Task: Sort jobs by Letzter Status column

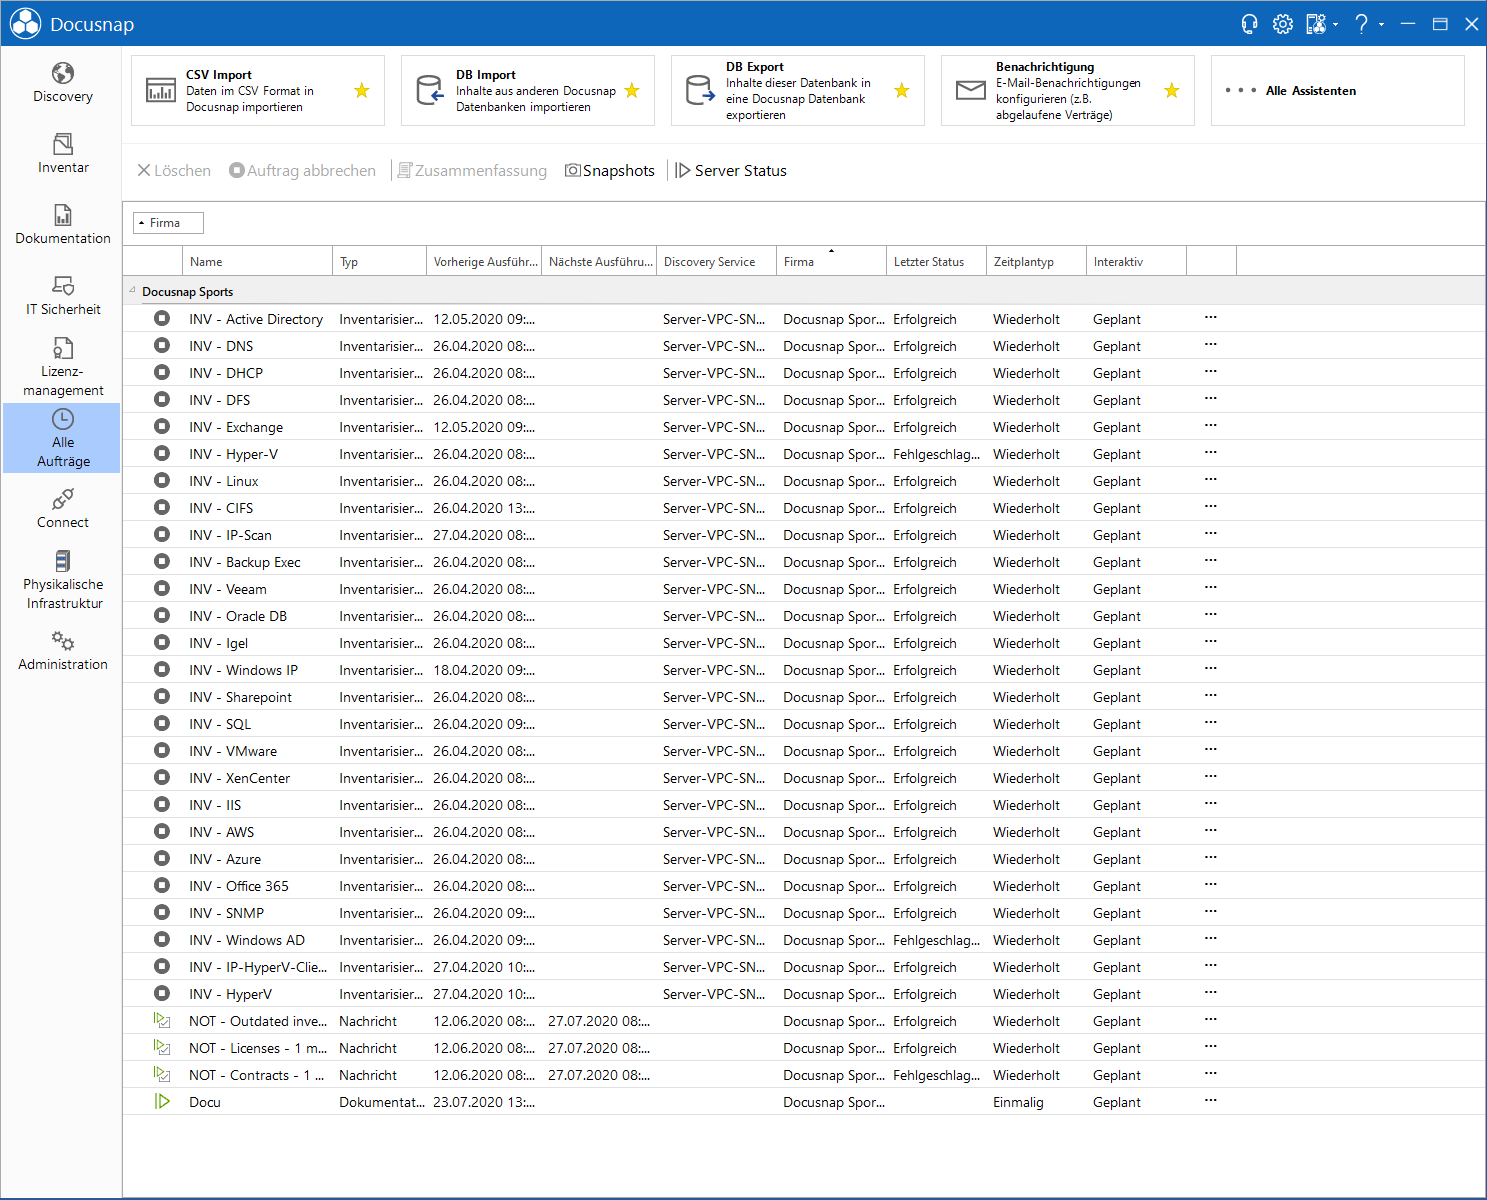Action: (936, 261)
